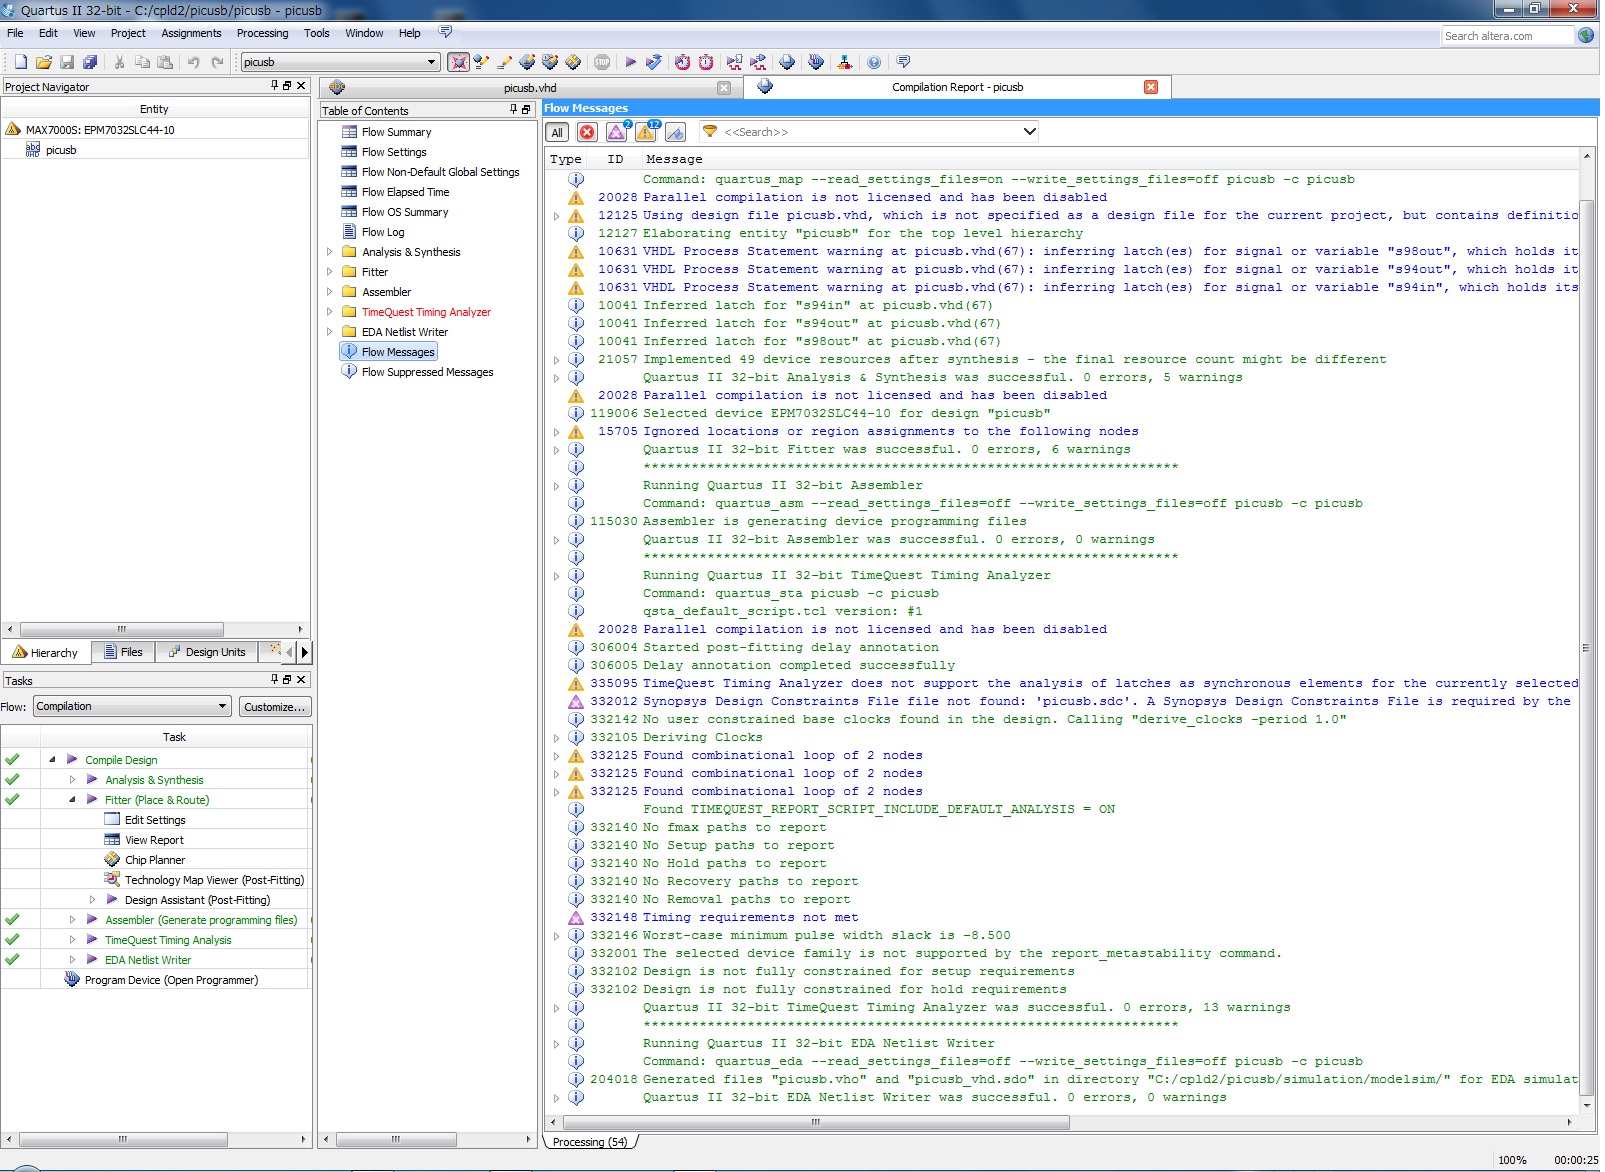This screenshot has width=1605, height=1172.
Task: Expand the Analysis & Synthesis report folder
Action: point(329,252)
